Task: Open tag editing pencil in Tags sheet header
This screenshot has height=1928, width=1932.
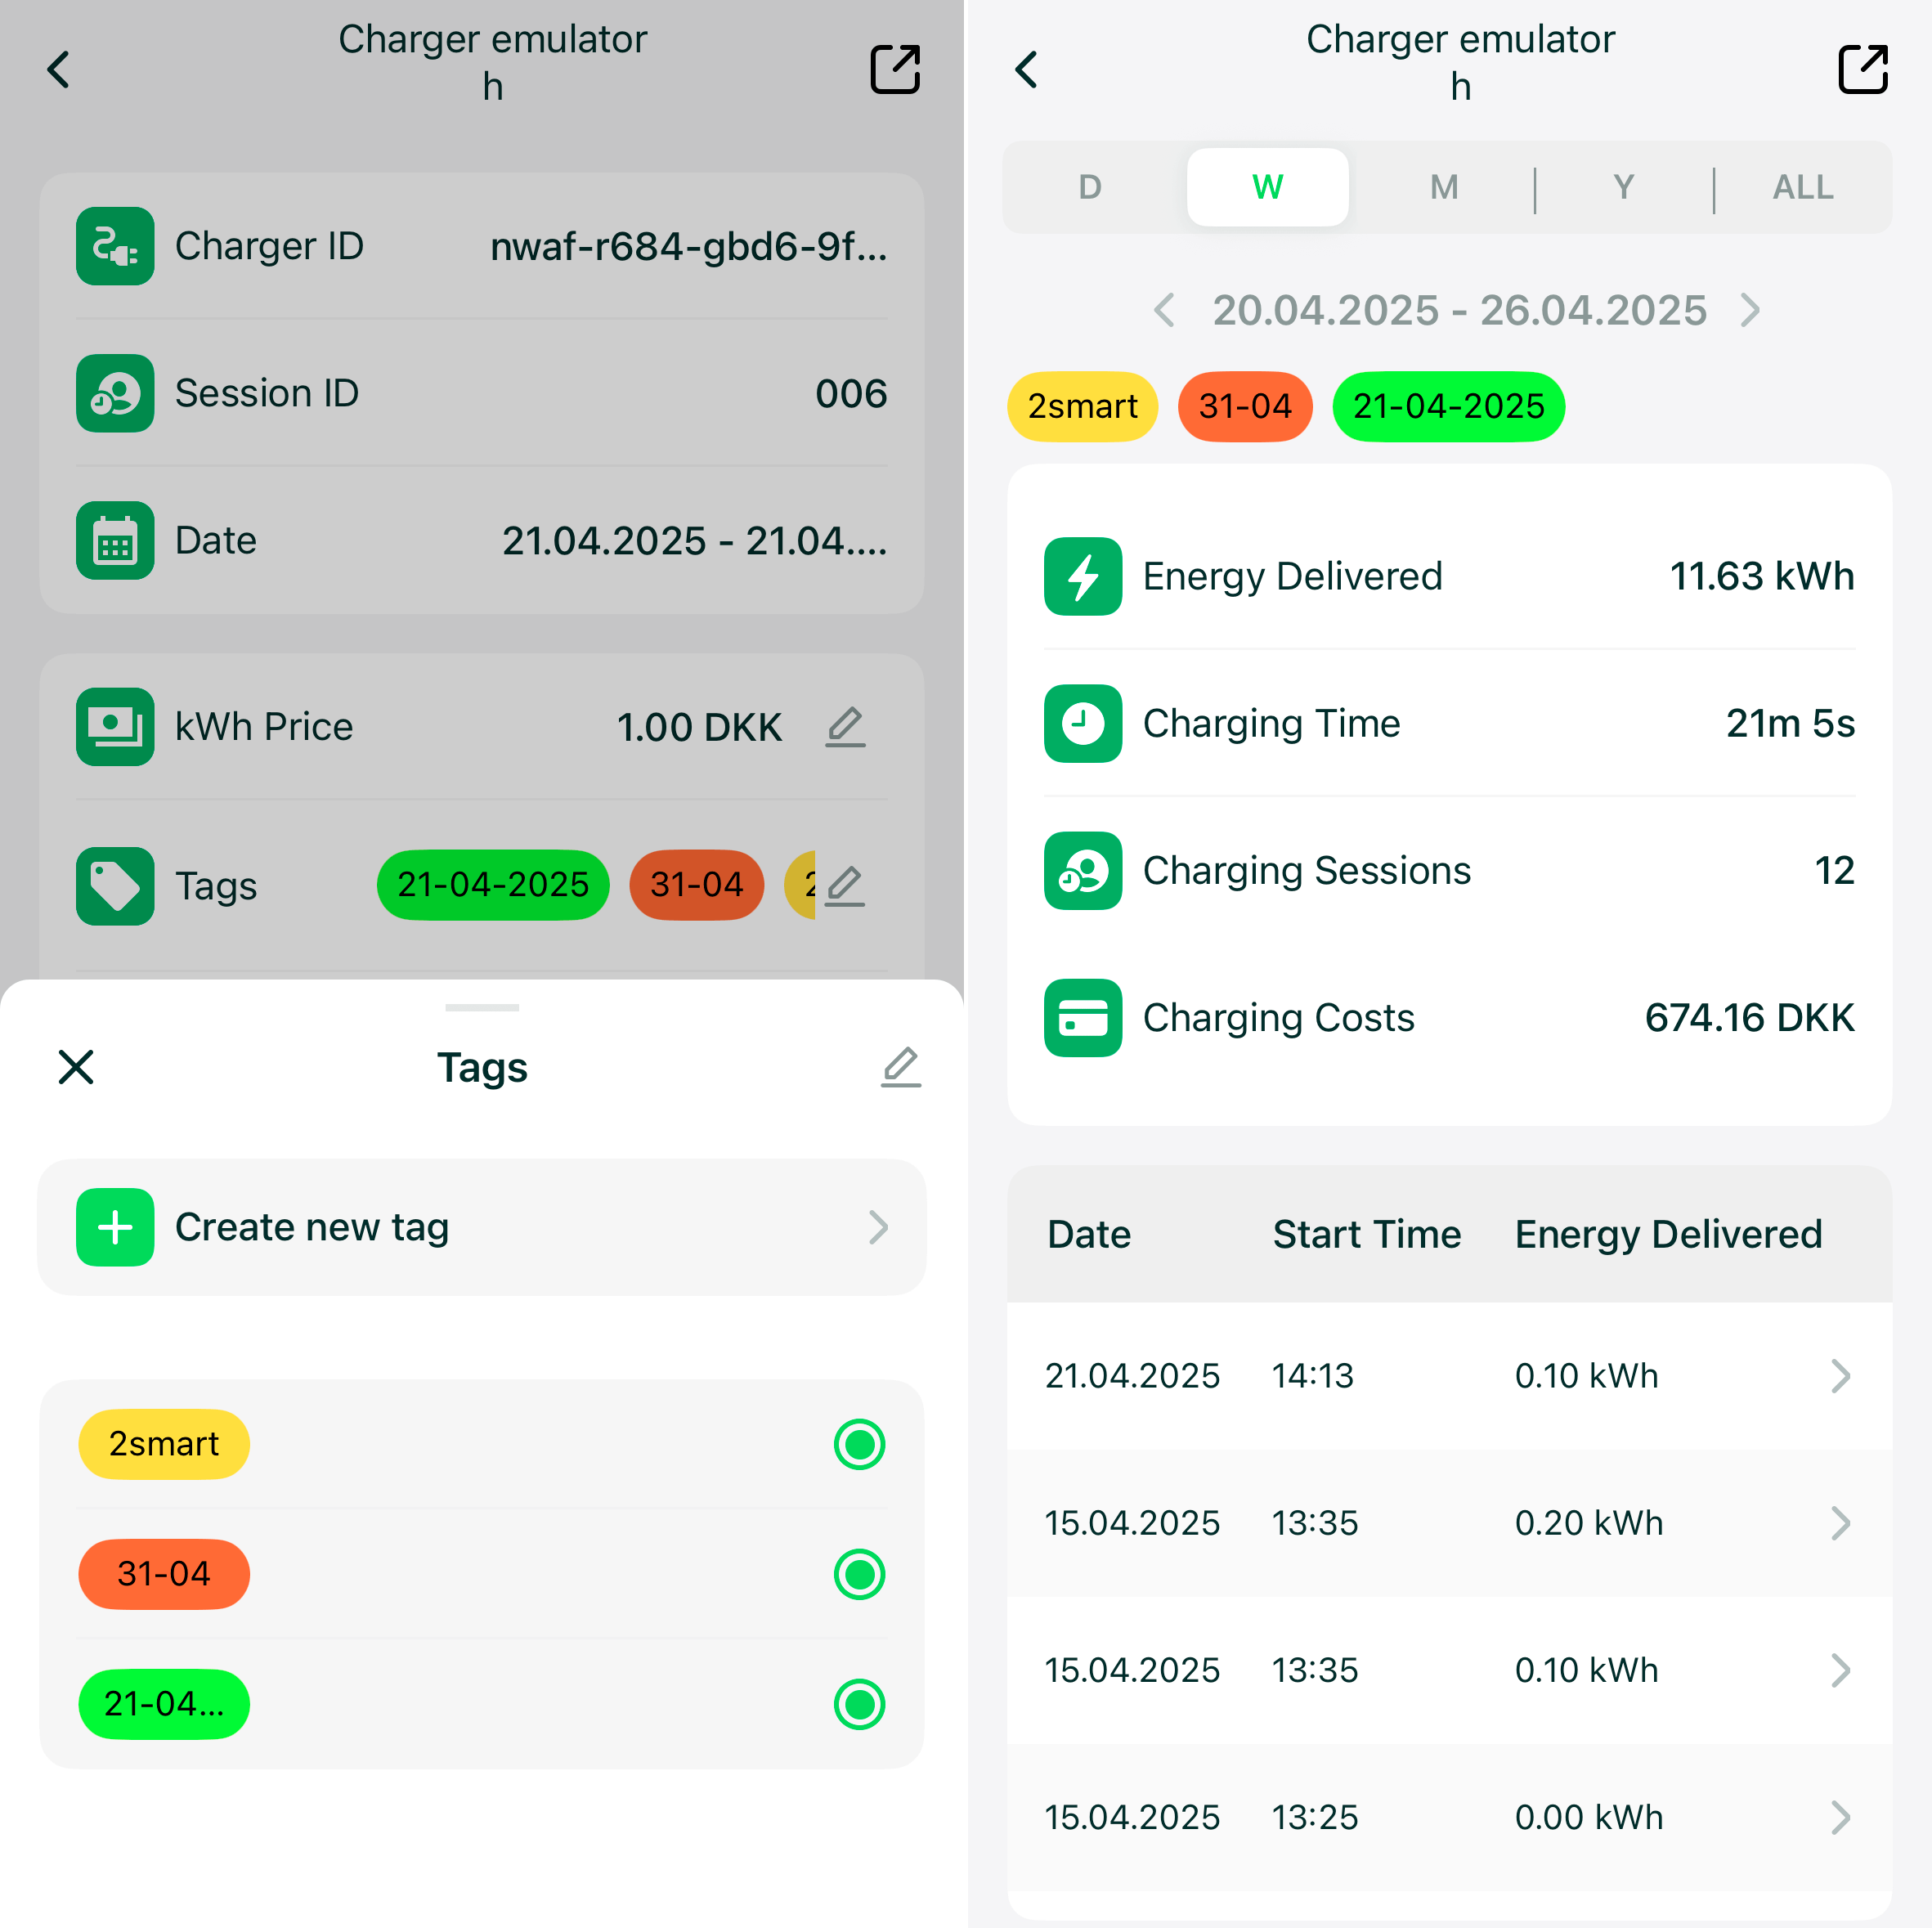Action: point(900,1067)
